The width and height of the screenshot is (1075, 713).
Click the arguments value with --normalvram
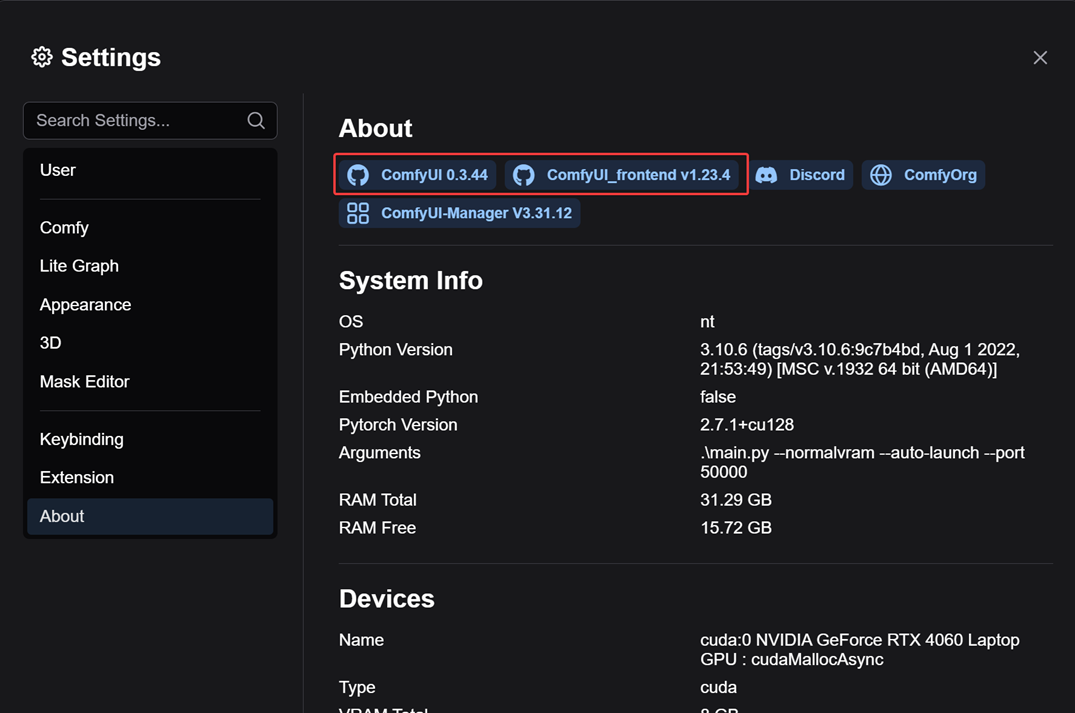click(x=862, y=462)
